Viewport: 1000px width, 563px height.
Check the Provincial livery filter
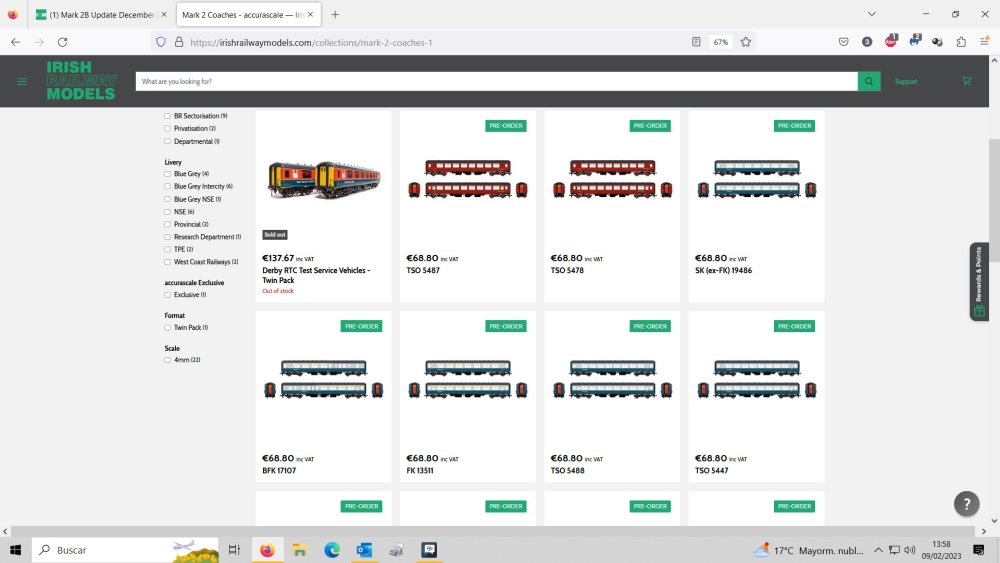[167, 224]
